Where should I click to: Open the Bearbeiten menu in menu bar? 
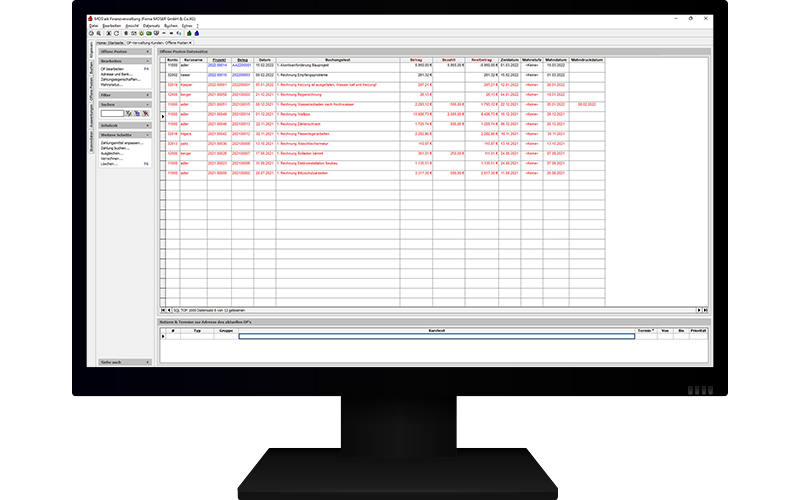point(112,26)
